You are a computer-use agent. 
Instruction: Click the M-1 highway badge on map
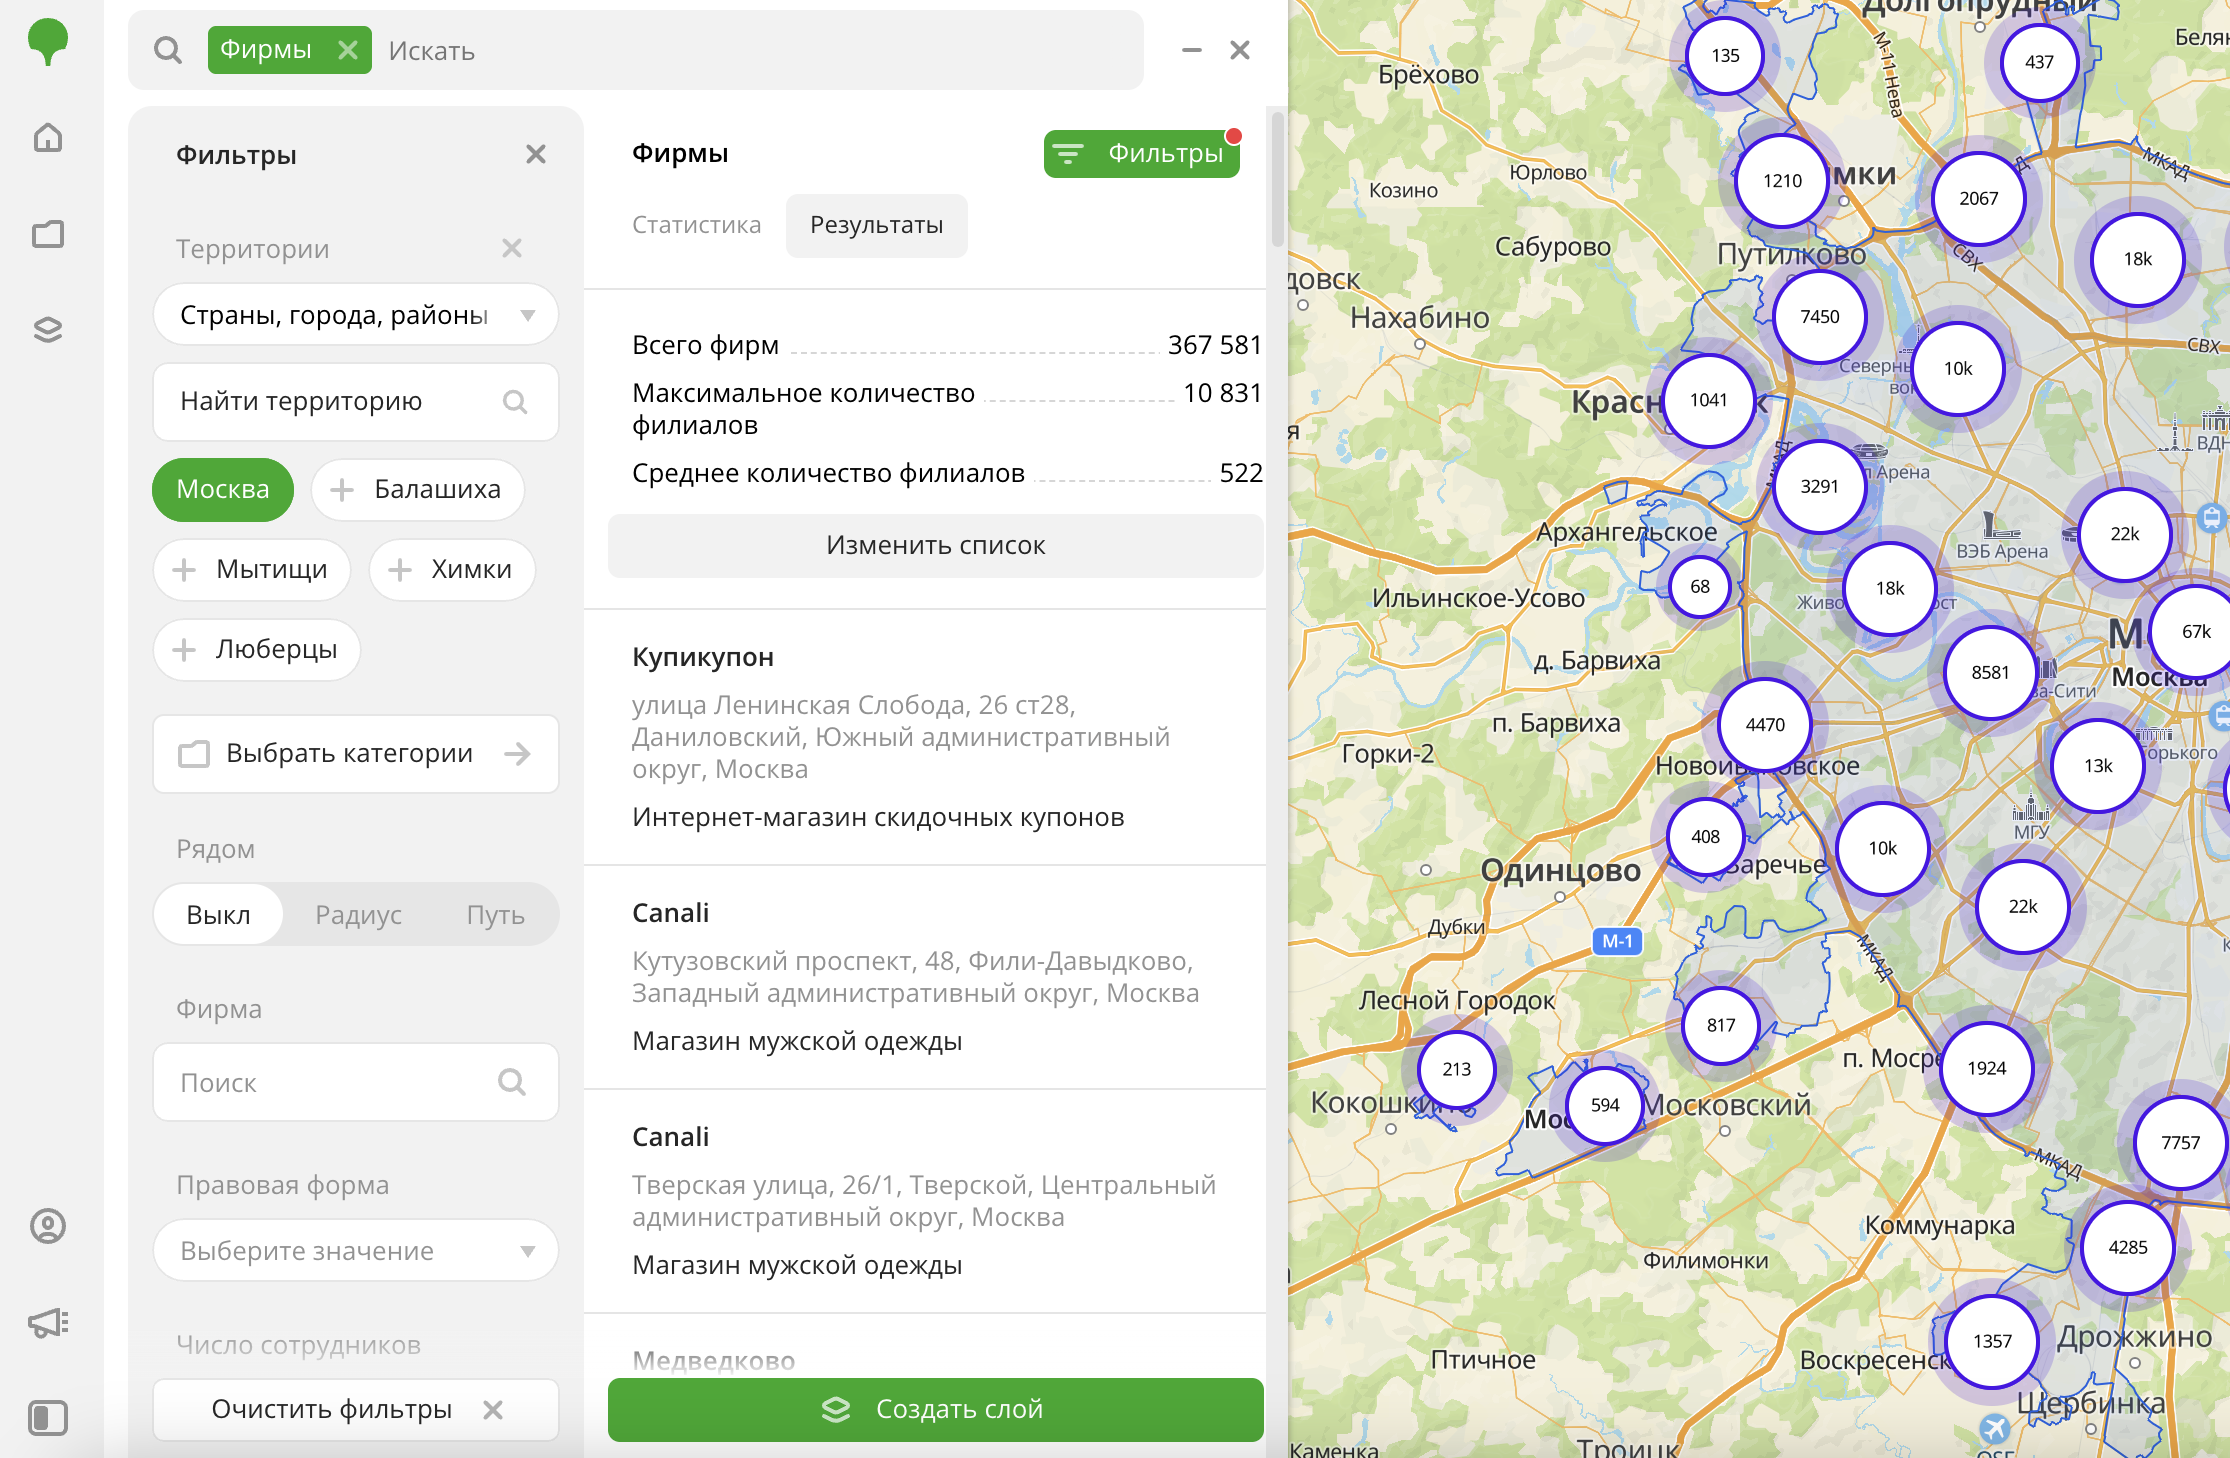tap(1617, 941)
